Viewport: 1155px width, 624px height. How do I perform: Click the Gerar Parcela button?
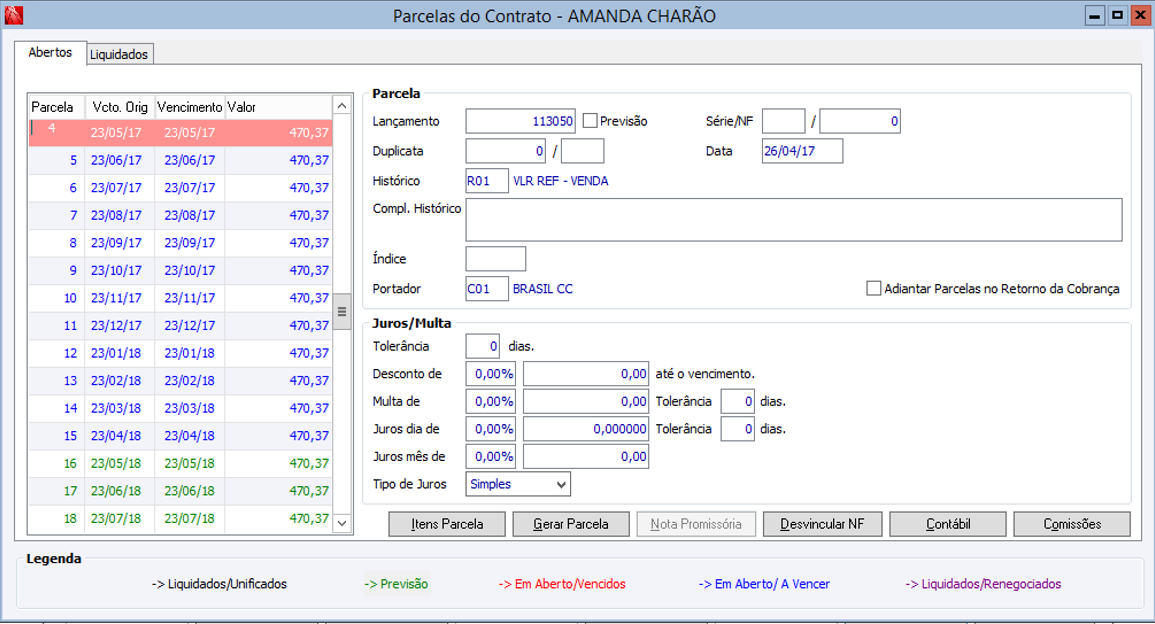click(x=571, y=524)
